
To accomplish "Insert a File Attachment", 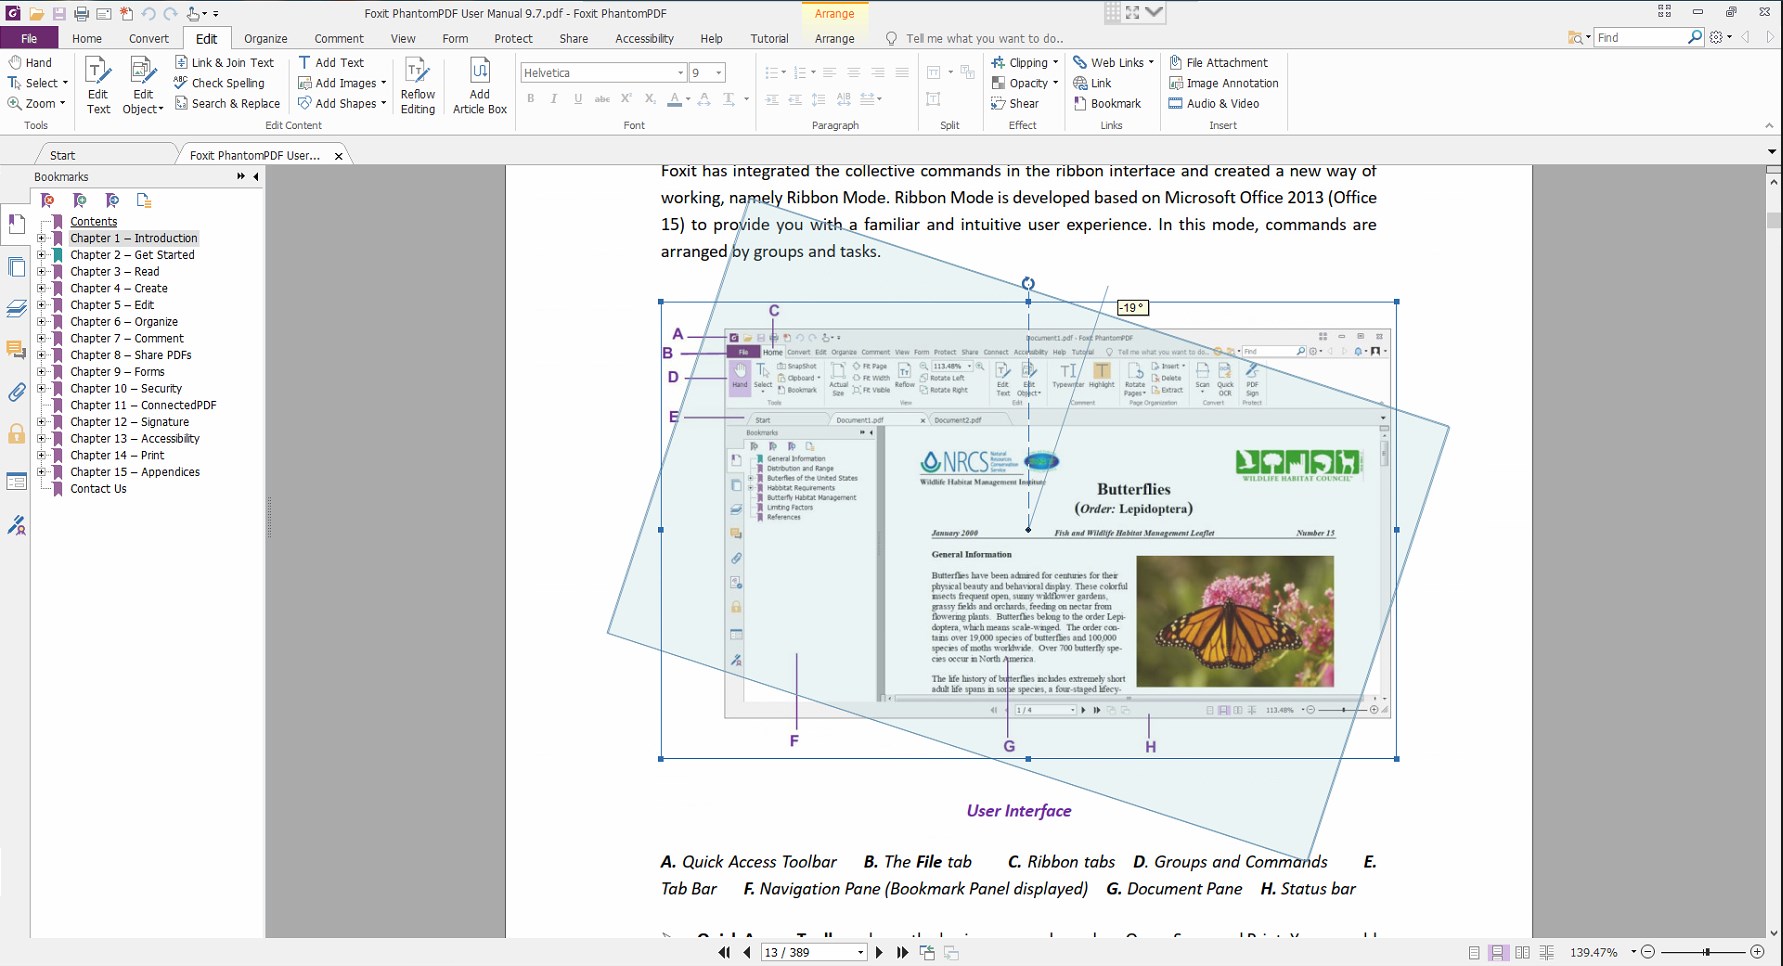I will point(1218,62).
